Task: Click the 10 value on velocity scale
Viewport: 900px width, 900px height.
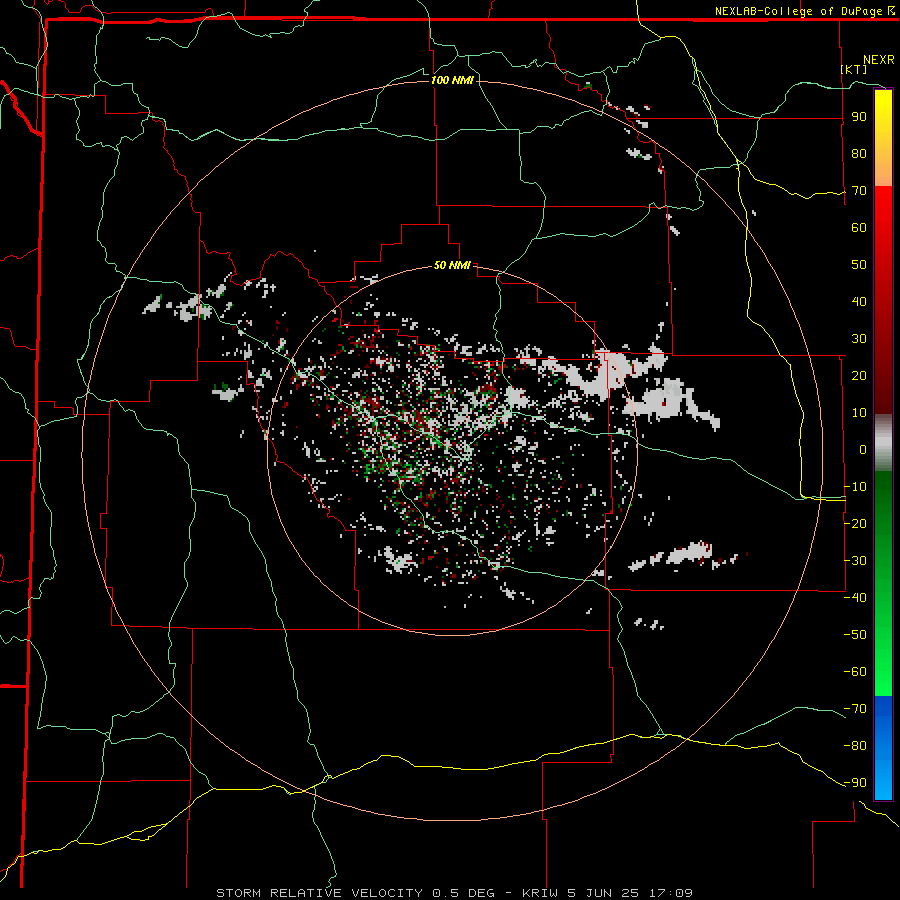Action: pos(859,413)
